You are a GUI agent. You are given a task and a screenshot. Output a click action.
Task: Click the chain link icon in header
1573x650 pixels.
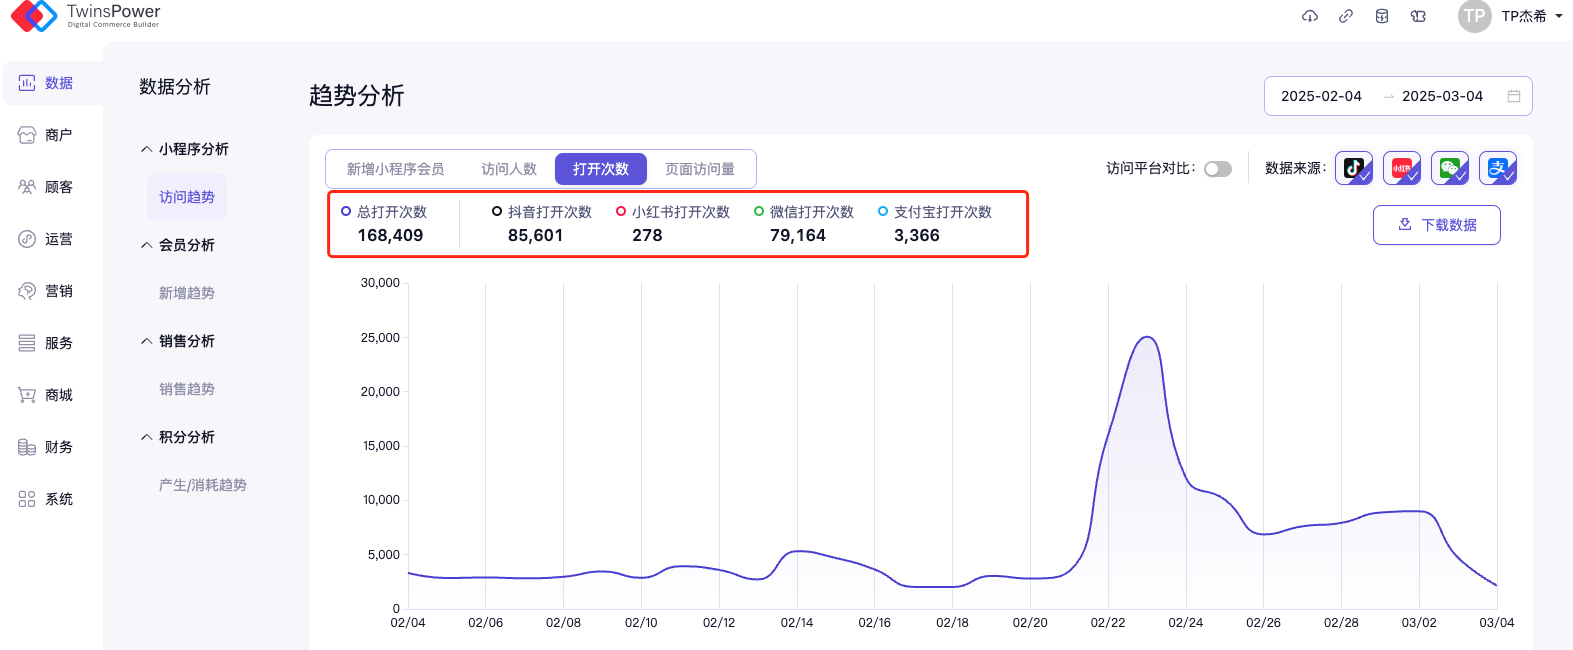tap(1346, 16)
